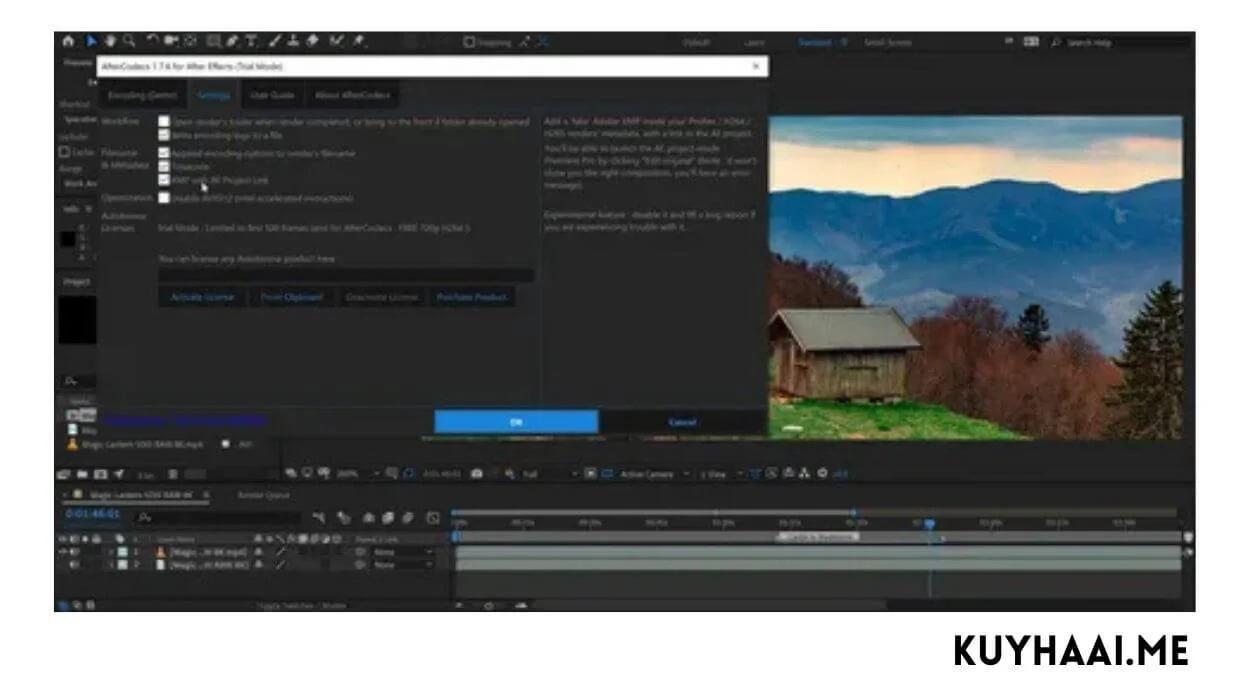Select the Default workspace
Image resolution: width=1250 pixels, height=680 pixels.
696,43
